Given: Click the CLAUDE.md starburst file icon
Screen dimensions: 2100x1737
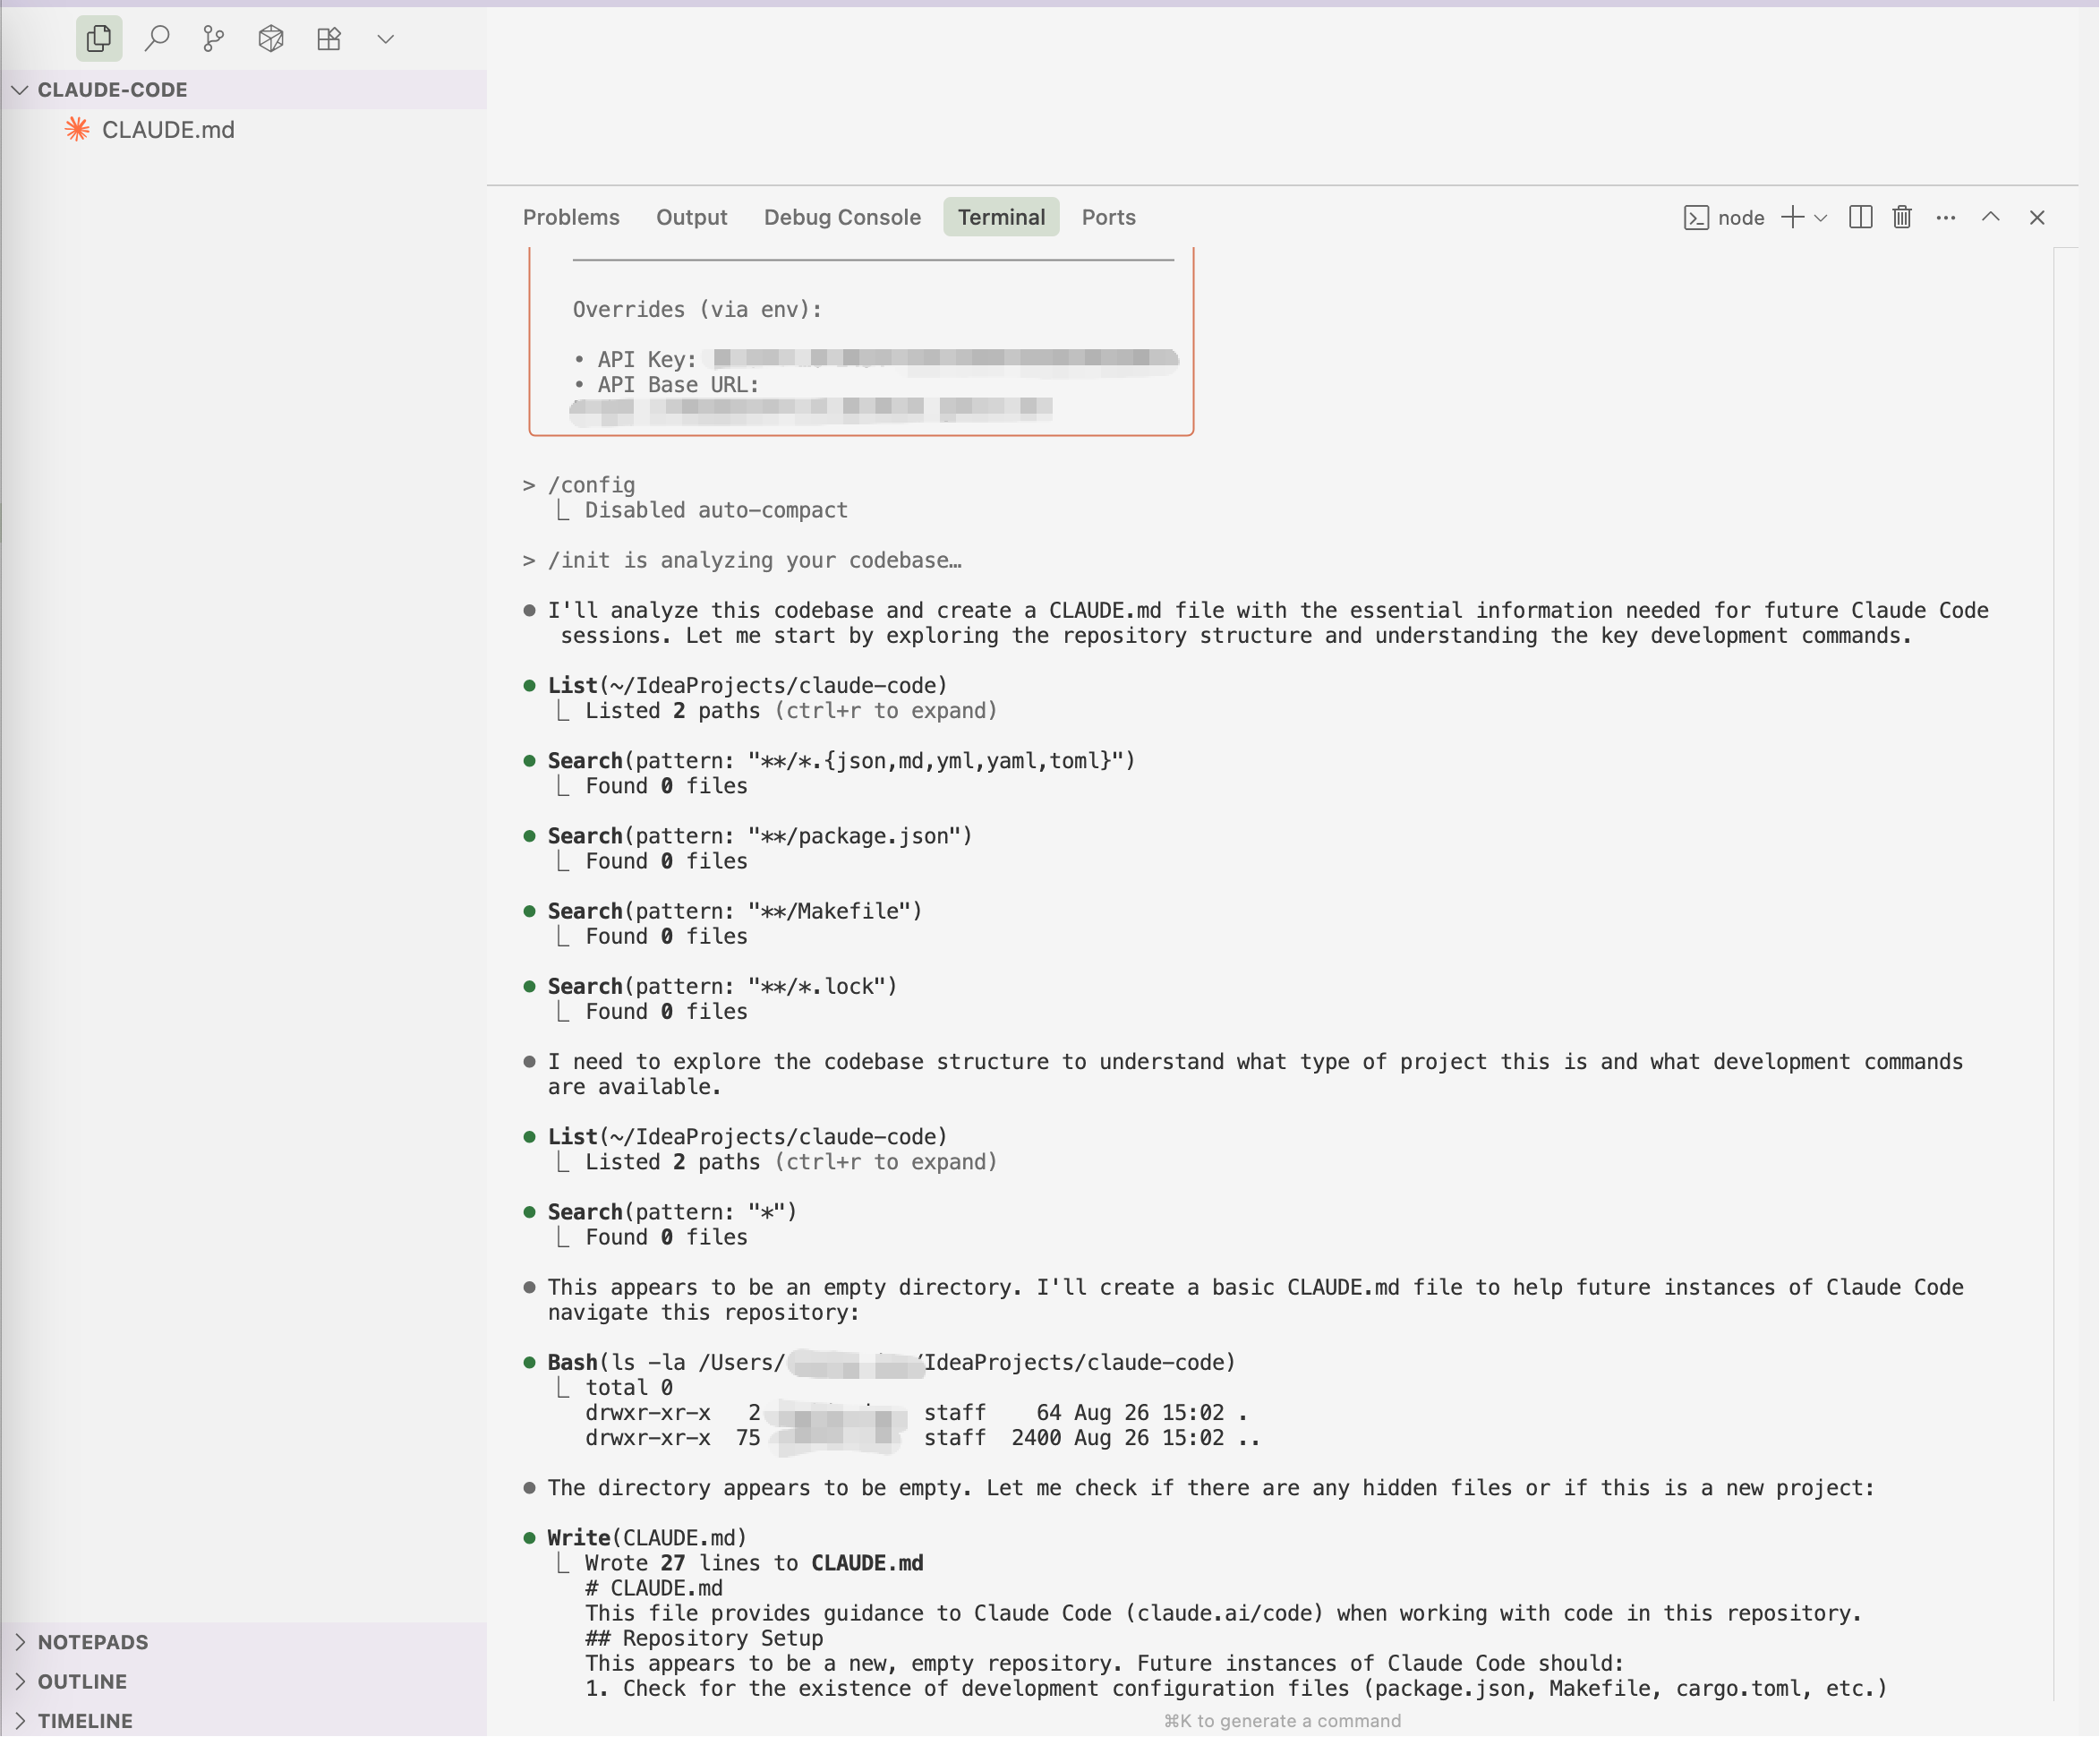Looking at the screenshot, I should tap(77, 130).
